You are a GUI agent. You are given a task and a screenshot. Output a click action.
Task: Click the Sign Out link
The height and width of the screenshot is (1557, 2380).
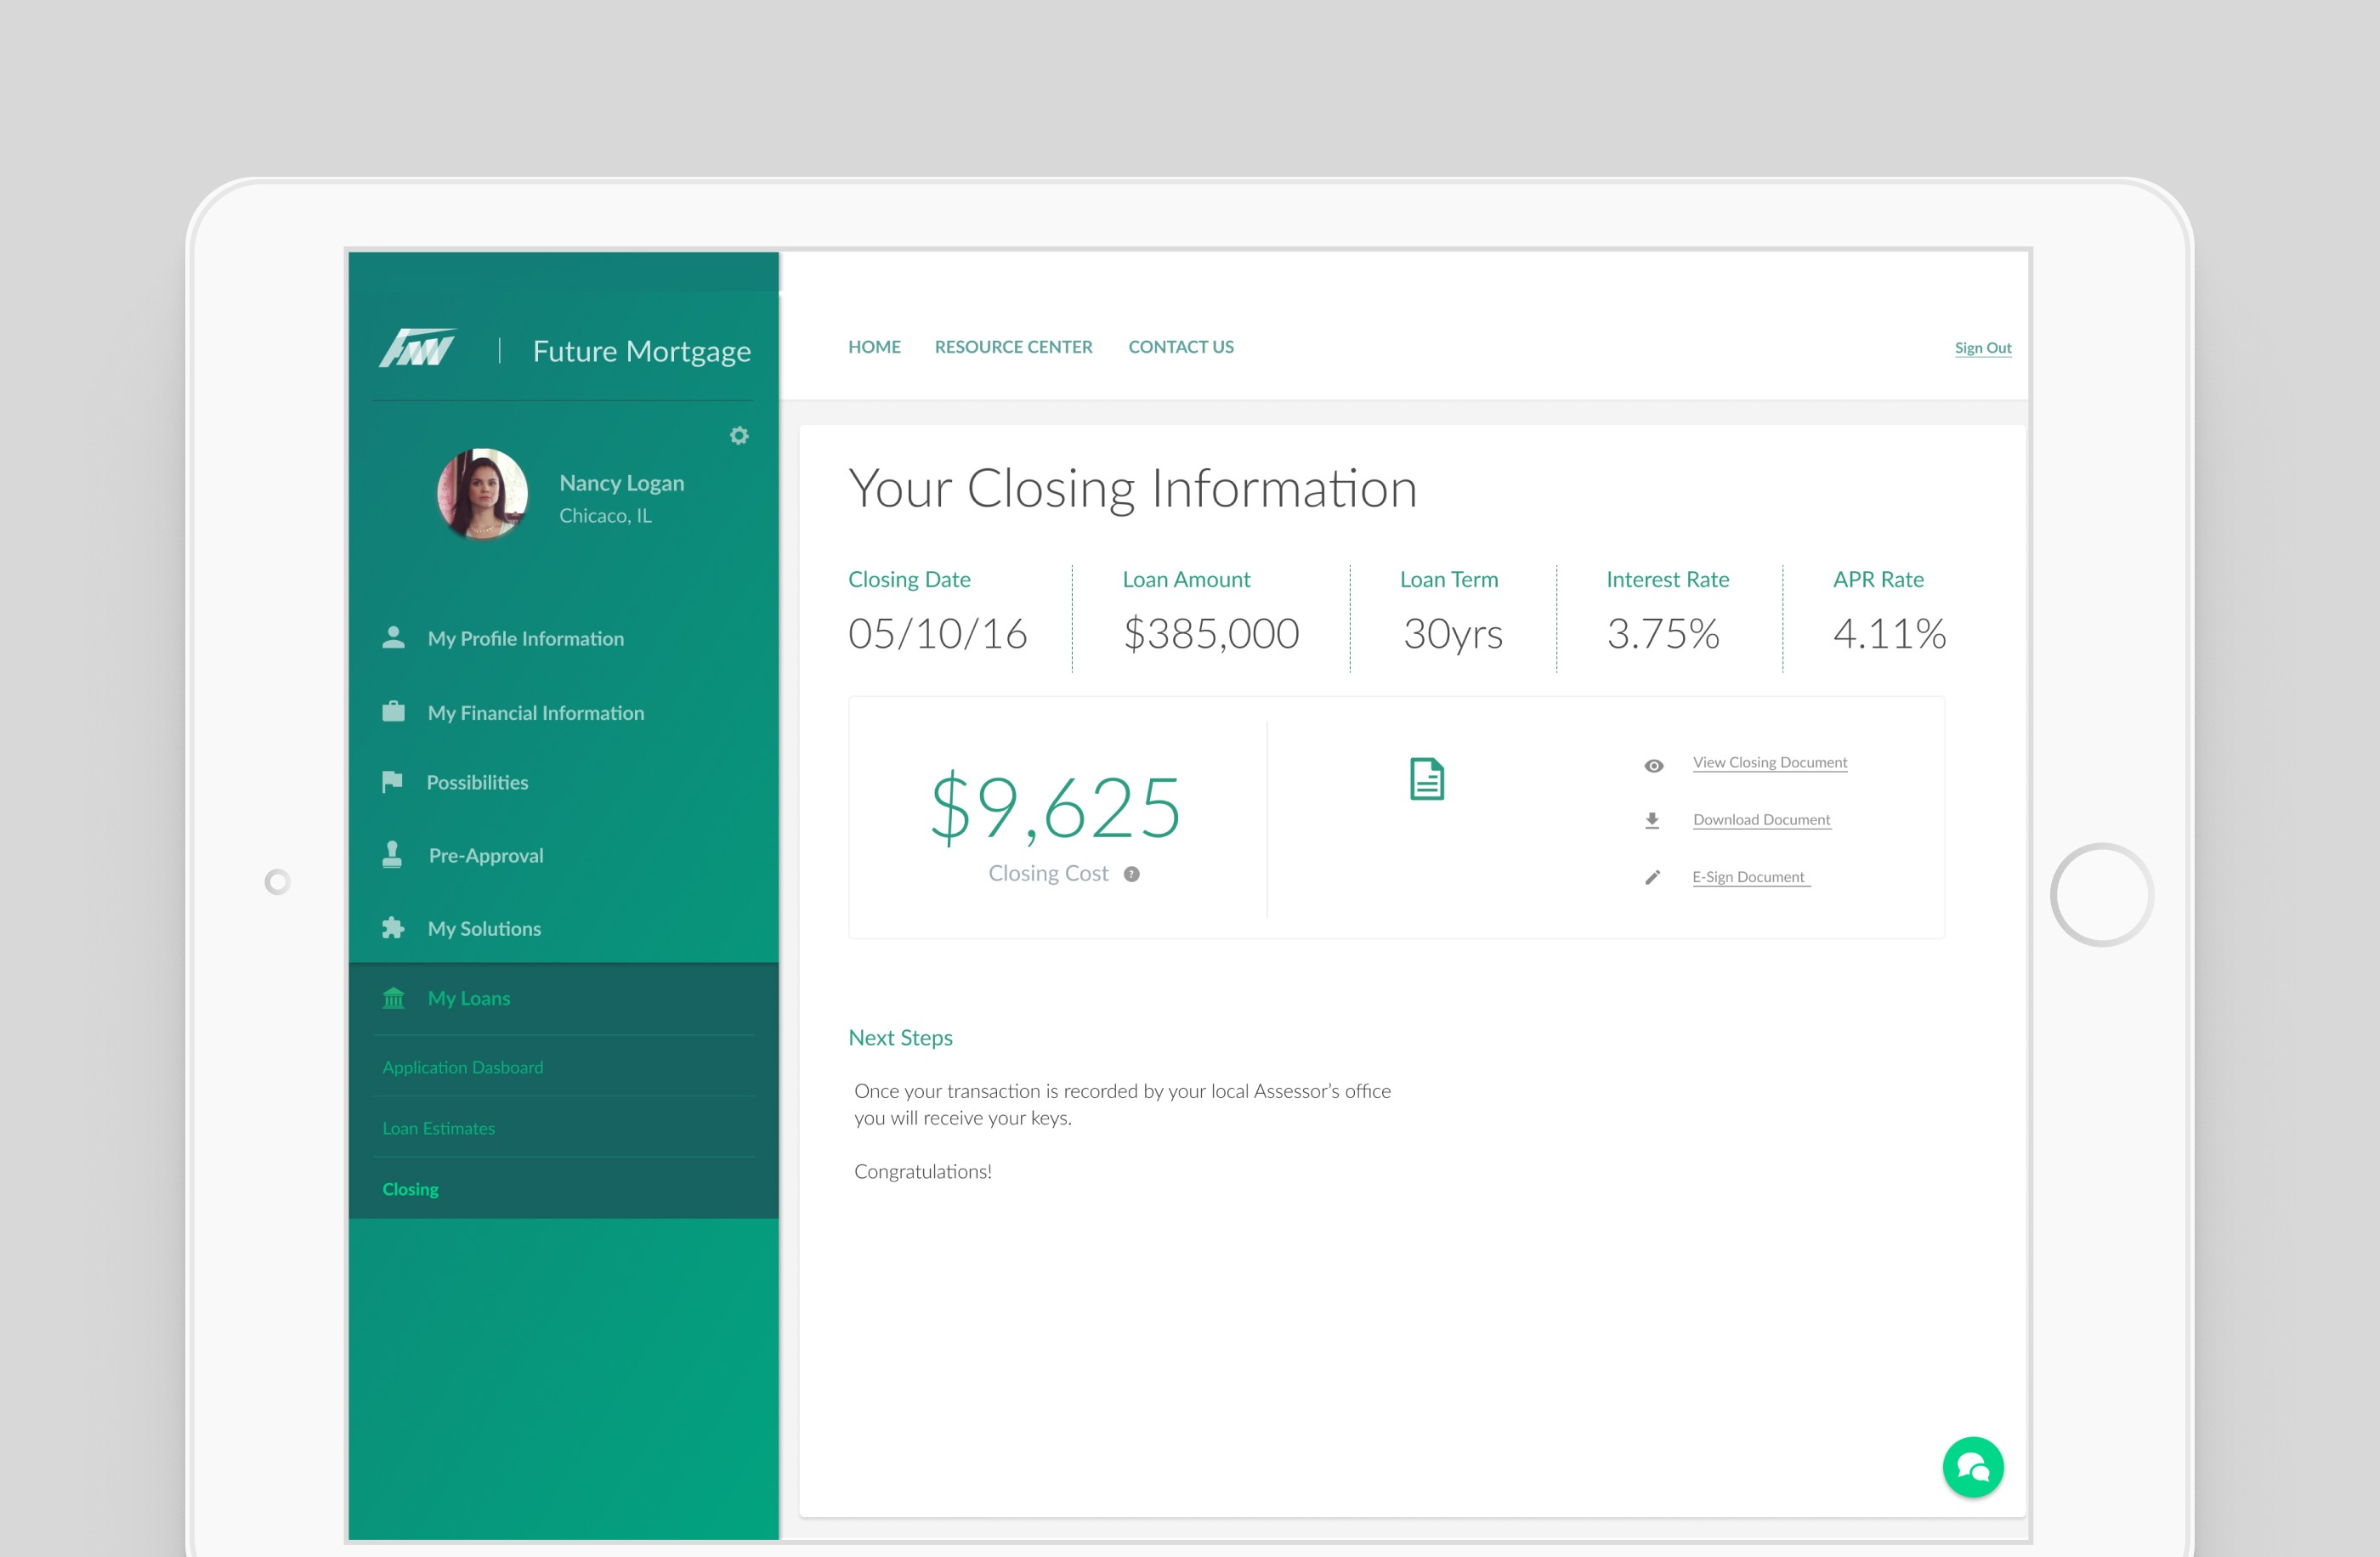(x=1982, y=348)
